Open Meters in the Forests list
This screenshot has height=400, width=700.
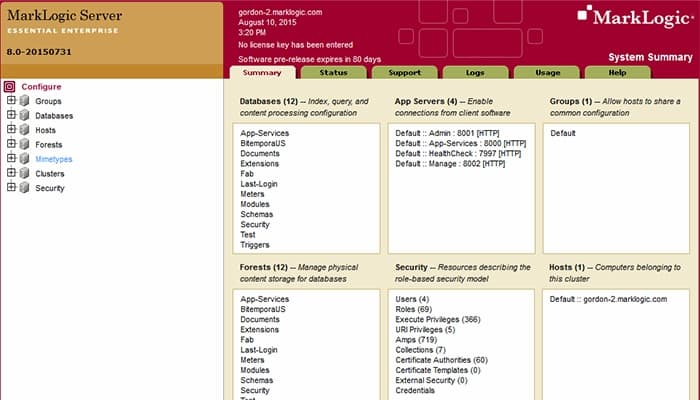tap(252, 360)
